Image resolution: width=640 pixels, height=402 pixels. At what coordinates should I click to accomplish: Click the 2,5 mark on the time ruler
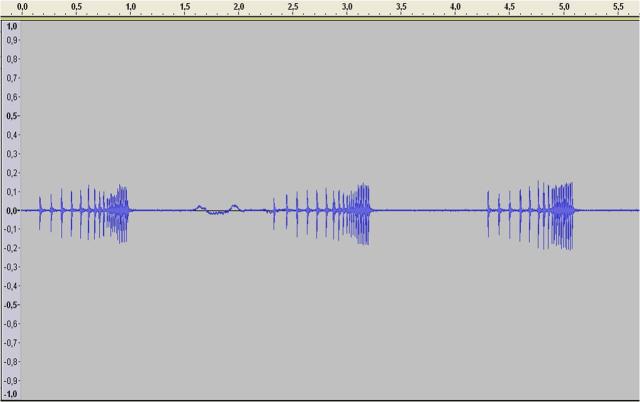pyautogui.click(x=293, y=7)
